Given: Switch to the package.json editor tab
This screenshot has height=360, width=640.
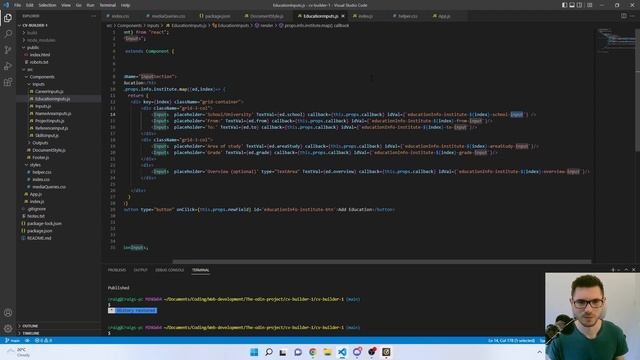Looking at the screenshot, I should (217, 16).
